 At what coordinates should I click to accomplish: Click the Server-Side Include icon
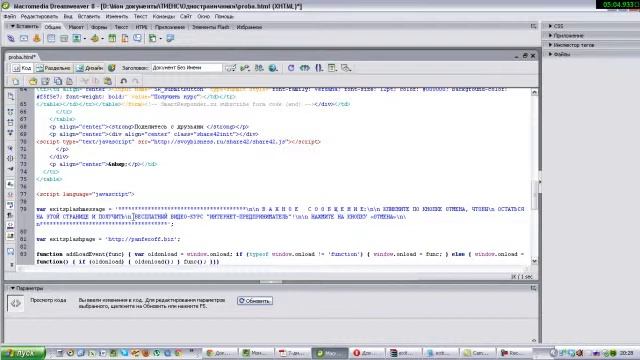click(x=124, y=38)
